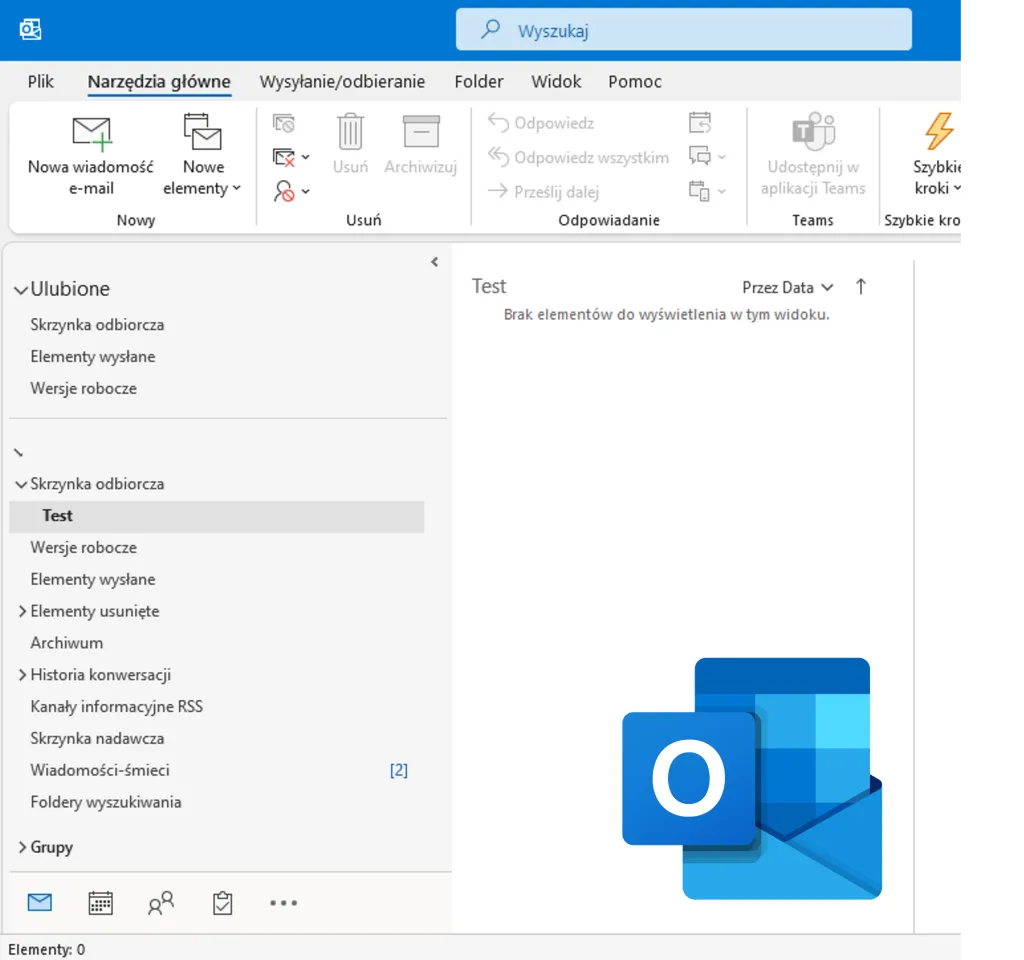Click the Nowa wiadomość e-mail icon
This screenshot has width=1024, height=960.
[x=91, y=133]
